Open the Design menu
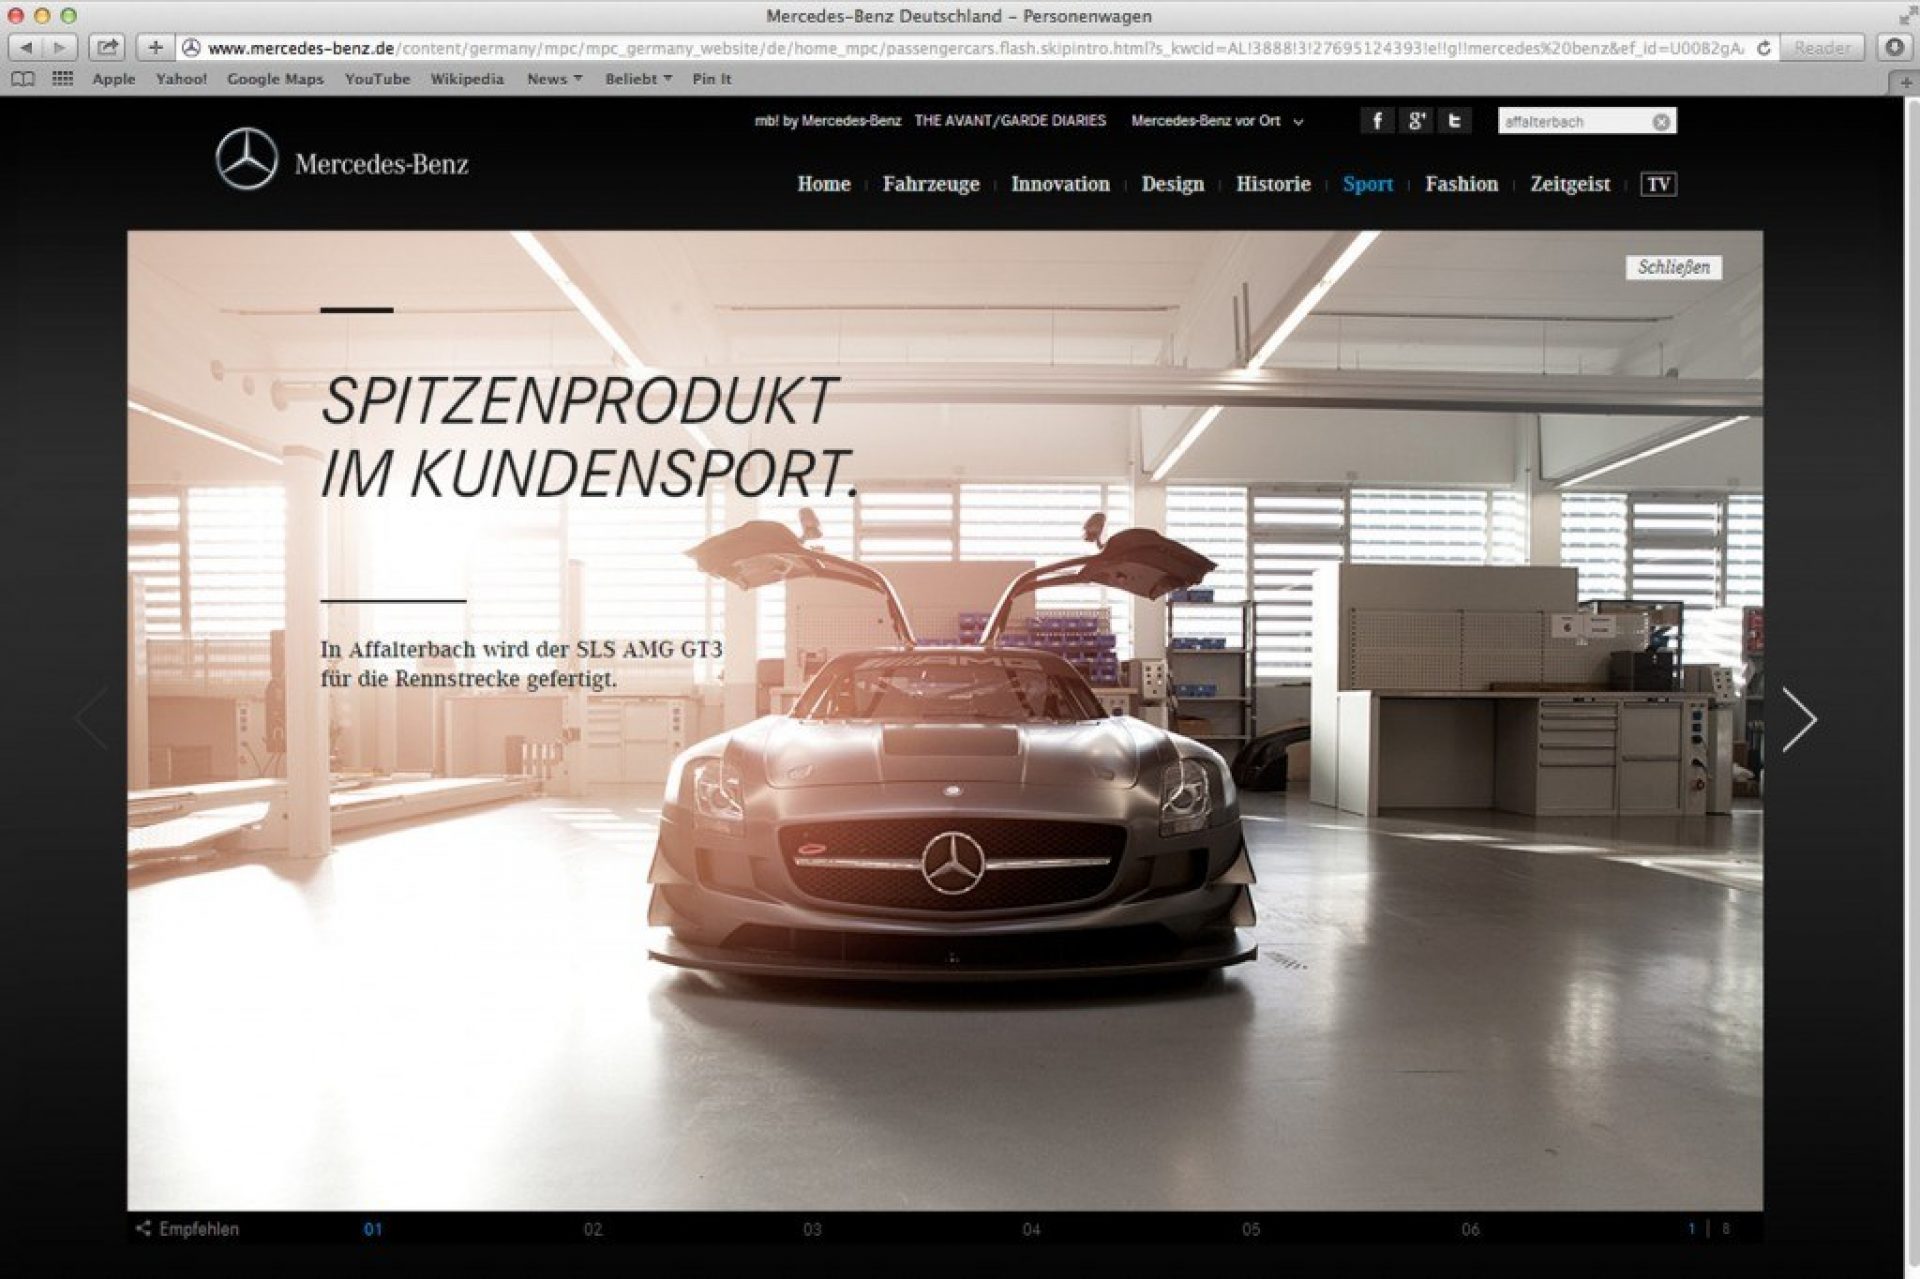1920x1279 pixels. pyautogui.click(x=1173, y=184)
